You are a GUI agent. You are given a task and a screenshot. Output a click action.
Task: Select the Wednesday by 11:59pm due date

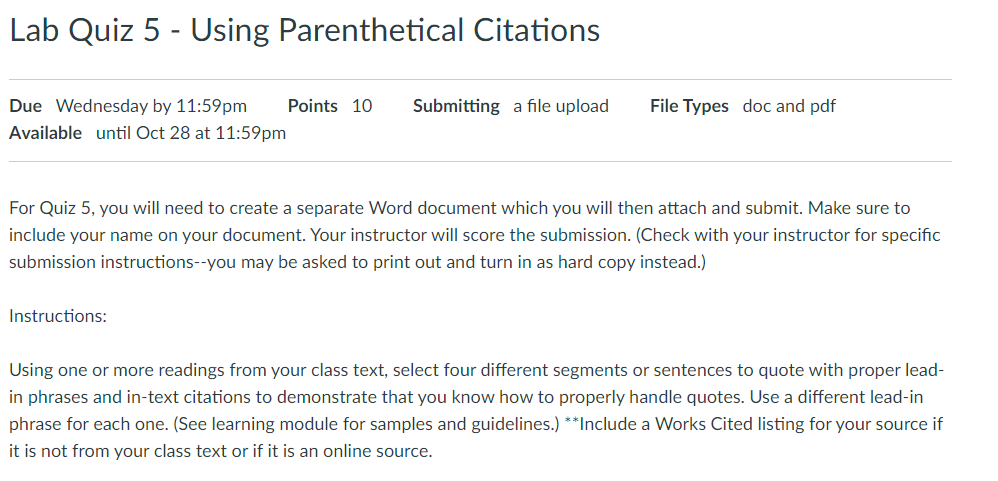(151, 106)
